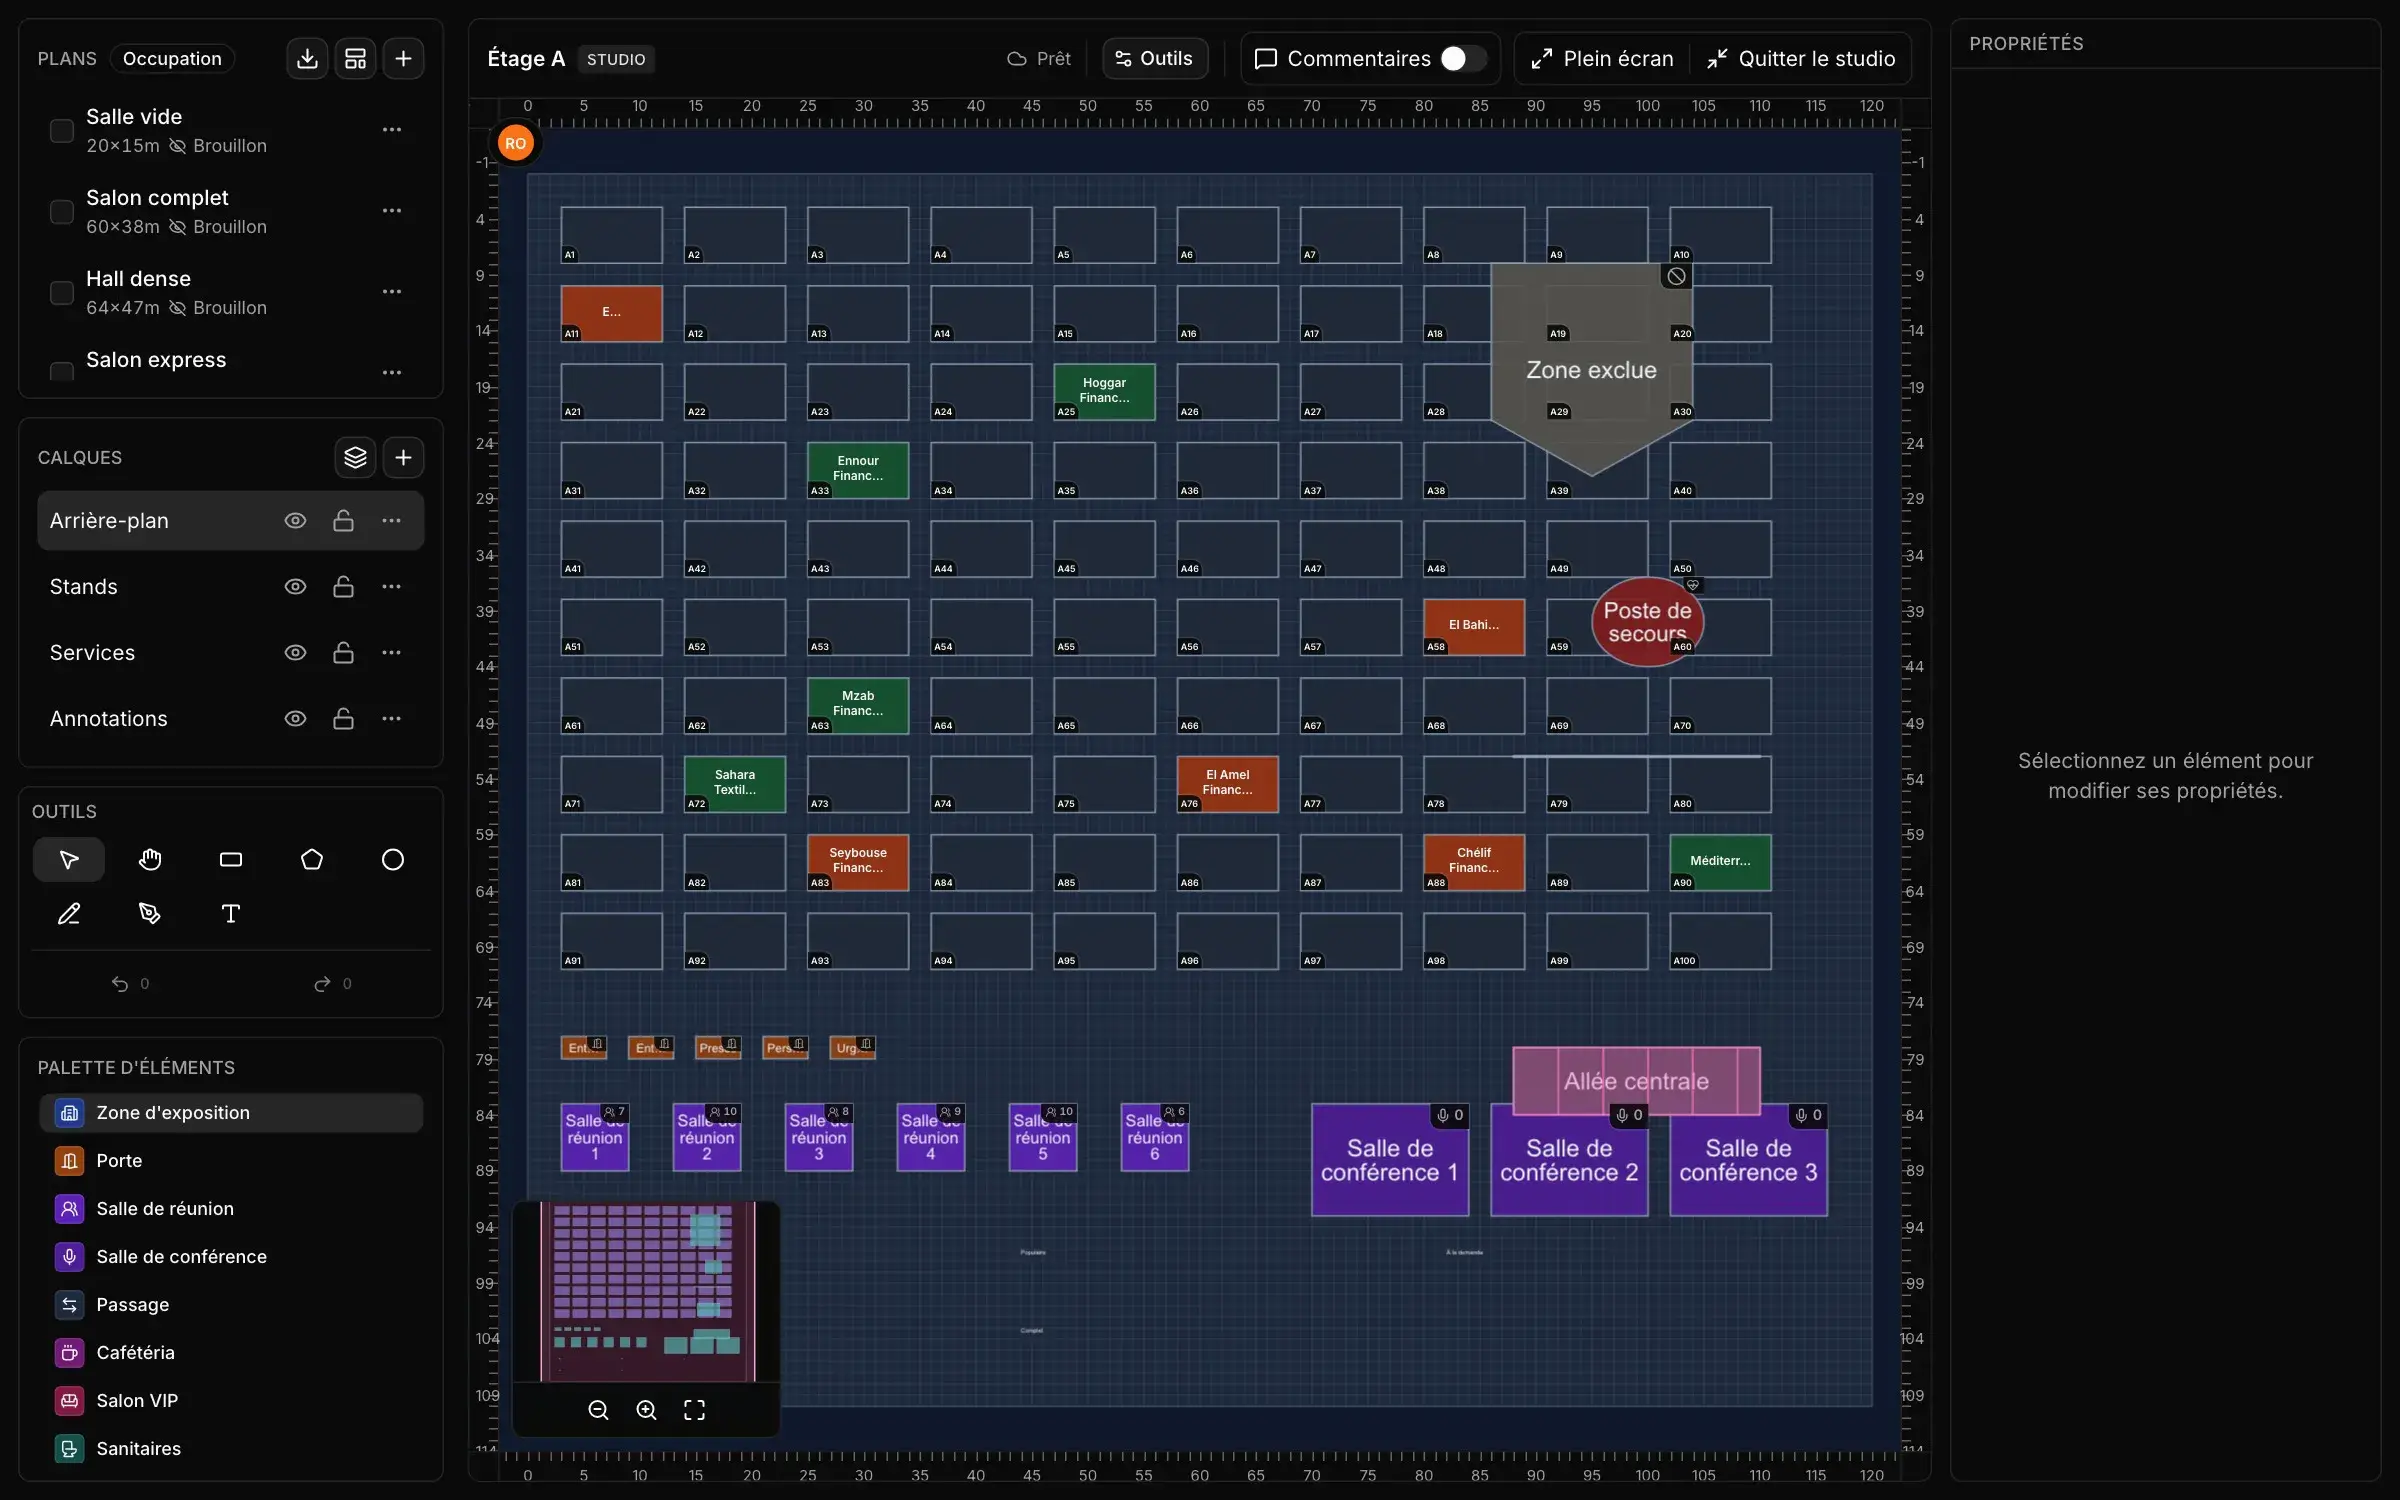
Task: Select Porte in the element palette
Action: pos(231,1161)
